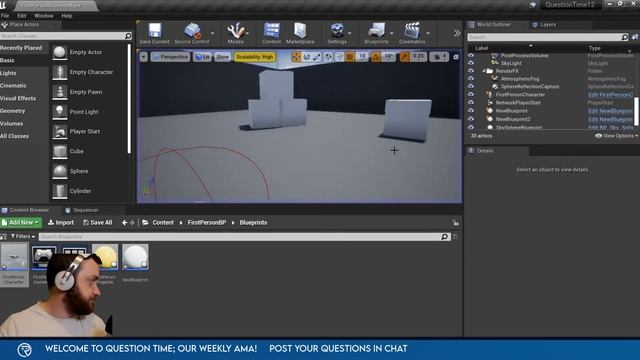Click the Place Actors search field
The height and width of the screenshot is (360, 640).
(x=65, y=36)
